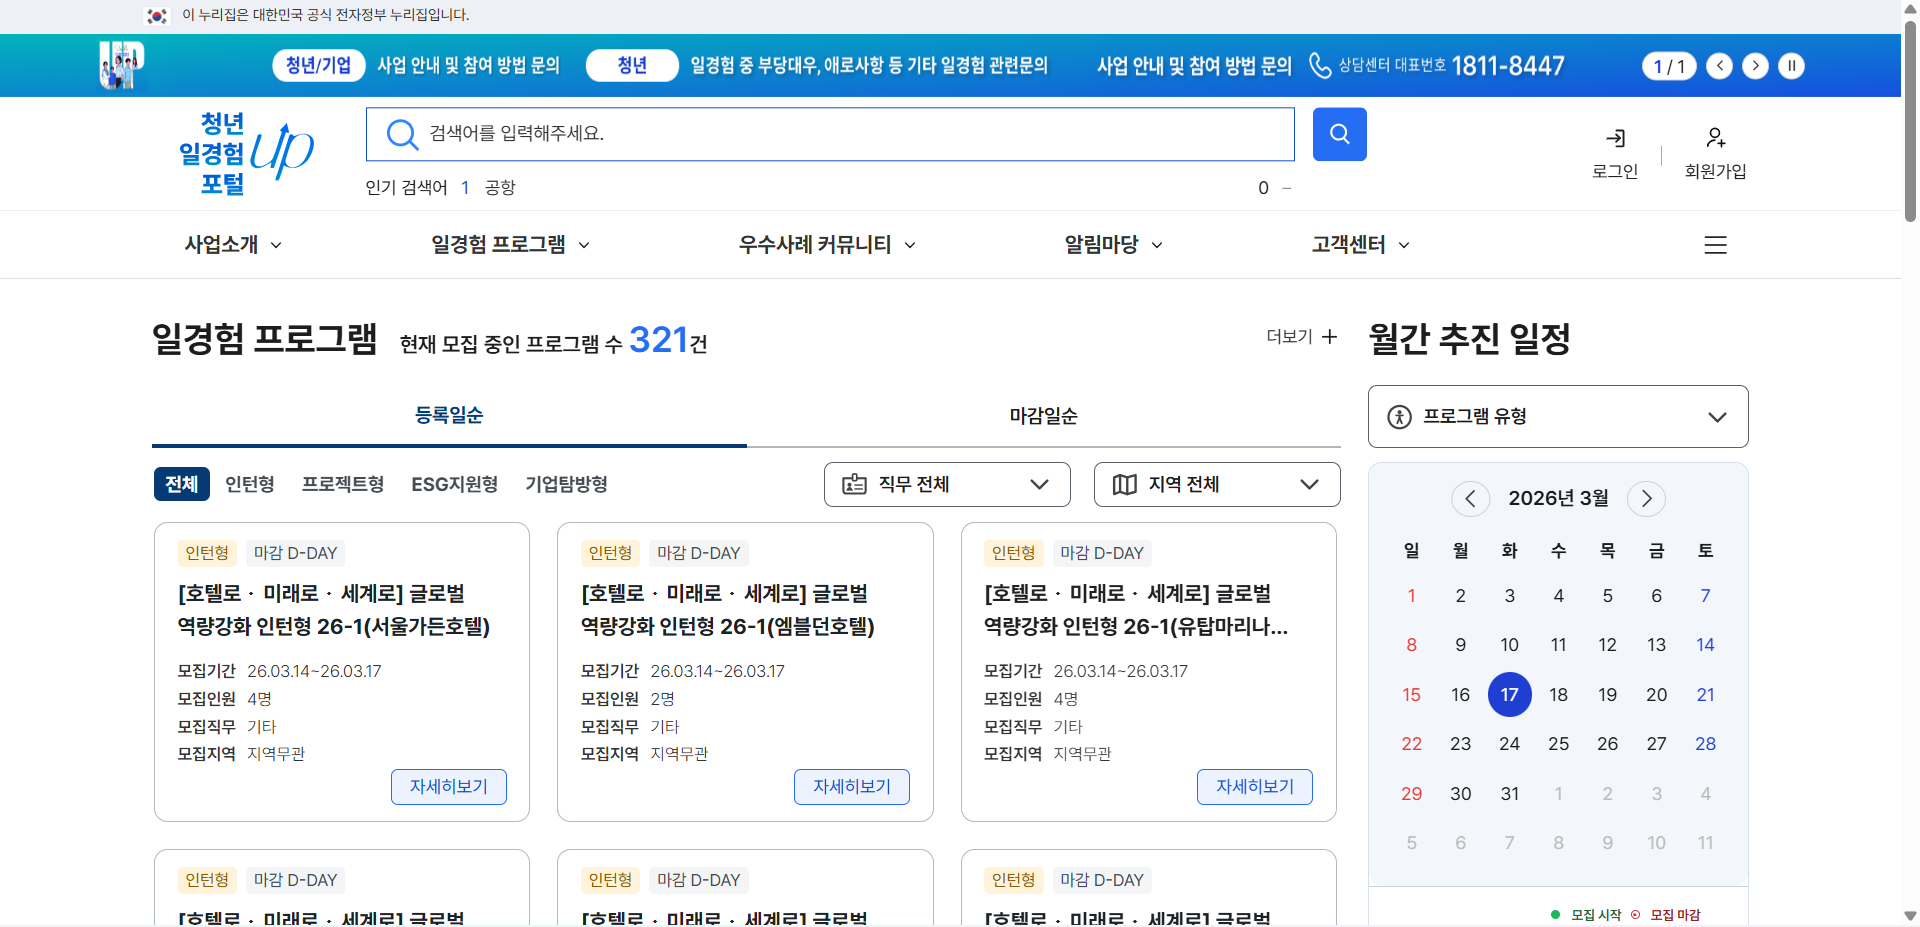Expand the 프로그램 유형 dropdown
The width and height of the screenshot is (1920, 927).
1557,416
